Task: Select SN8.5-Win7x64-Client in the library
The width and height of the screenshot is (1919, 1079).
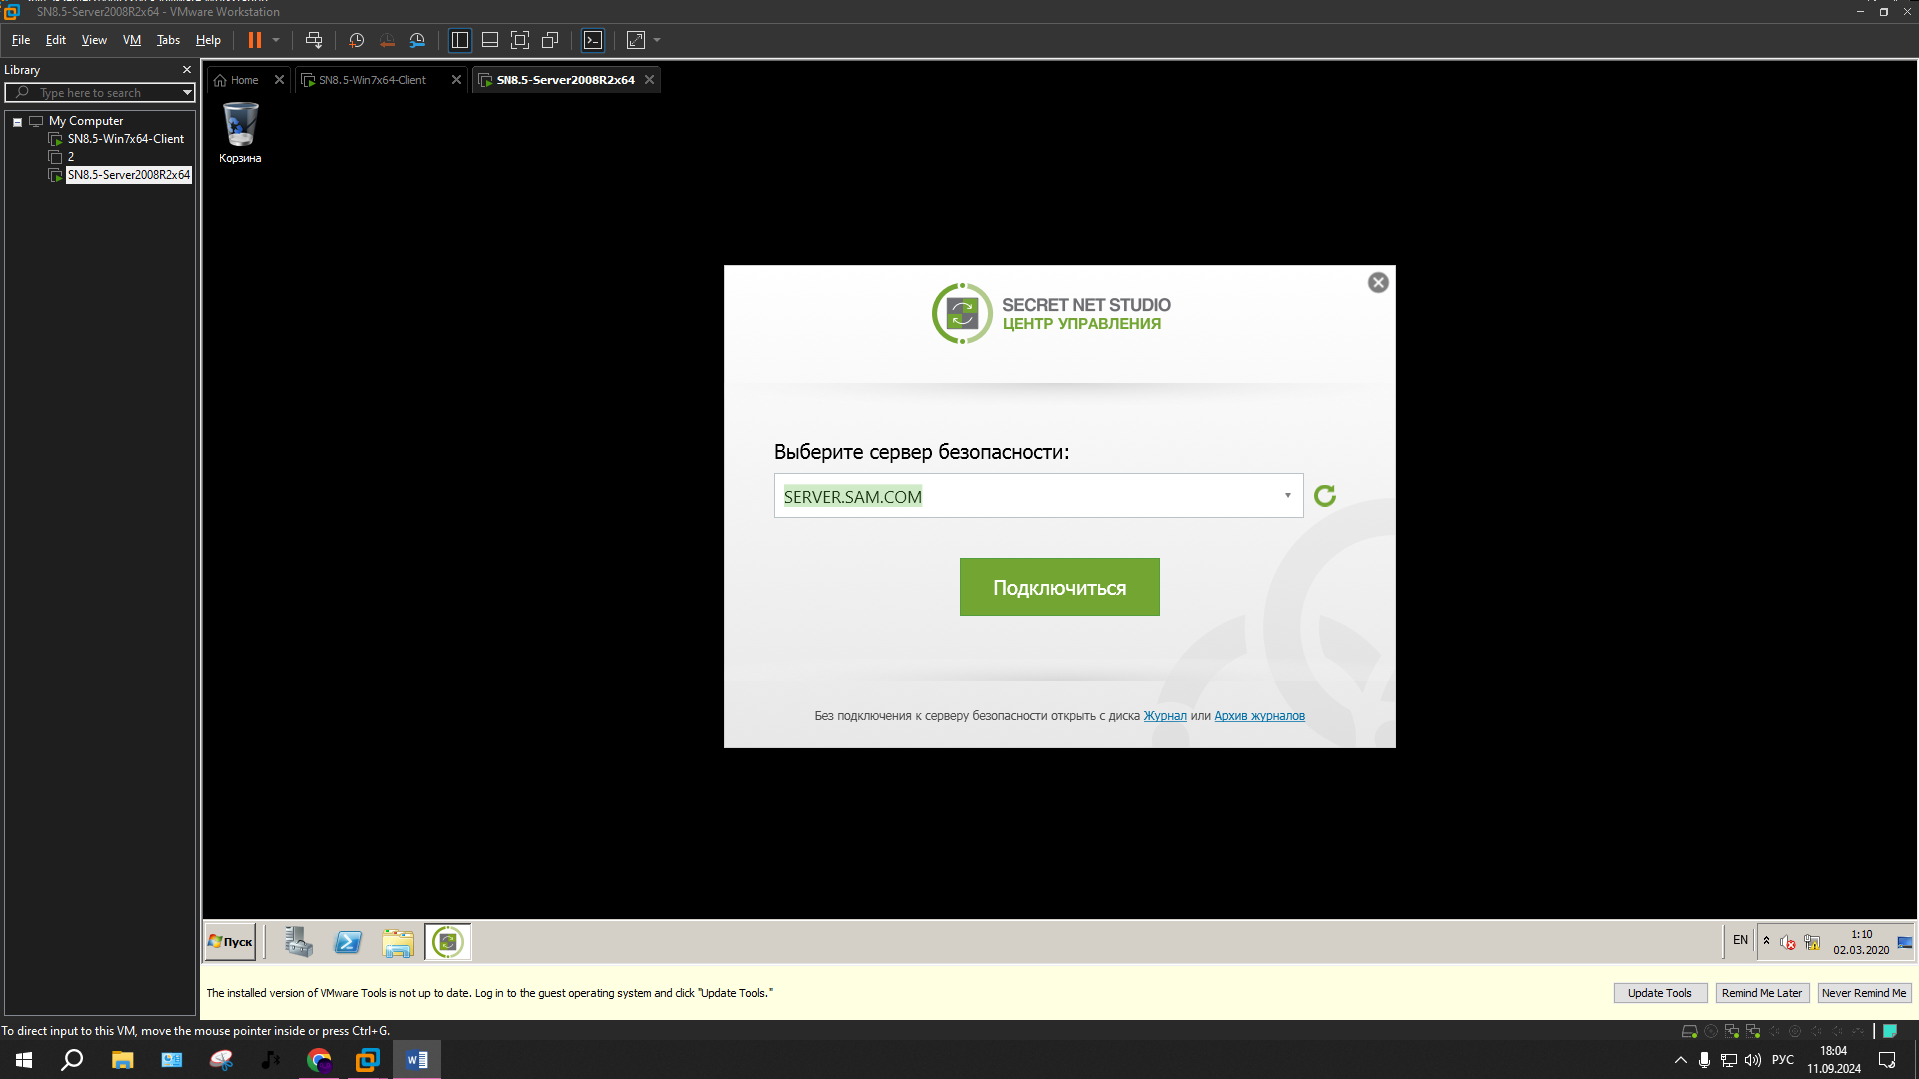Action: [126, 139]
